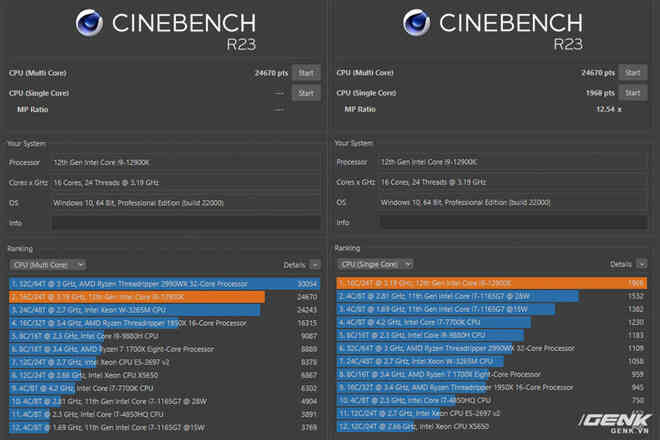The image size is (660, 440).
Task: Click the OS value text in the left window
Action: [138, 203]
